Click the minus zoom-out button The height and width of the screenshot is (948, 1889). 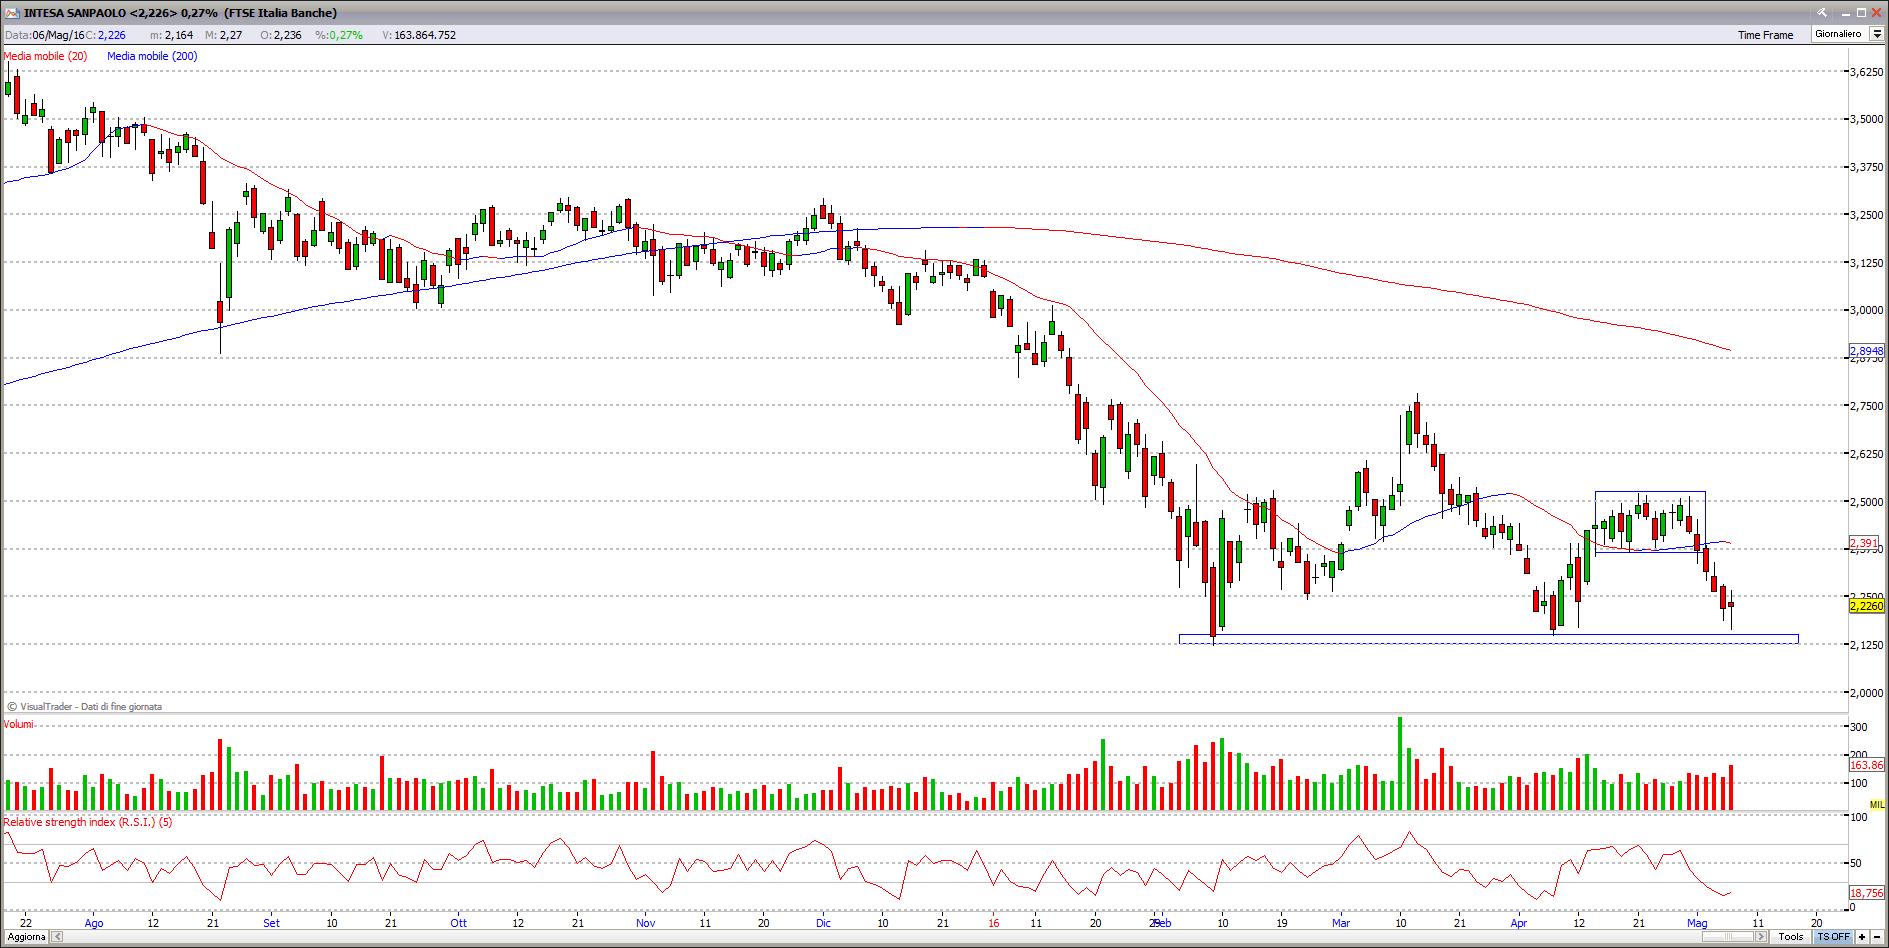coord(1877,937)
